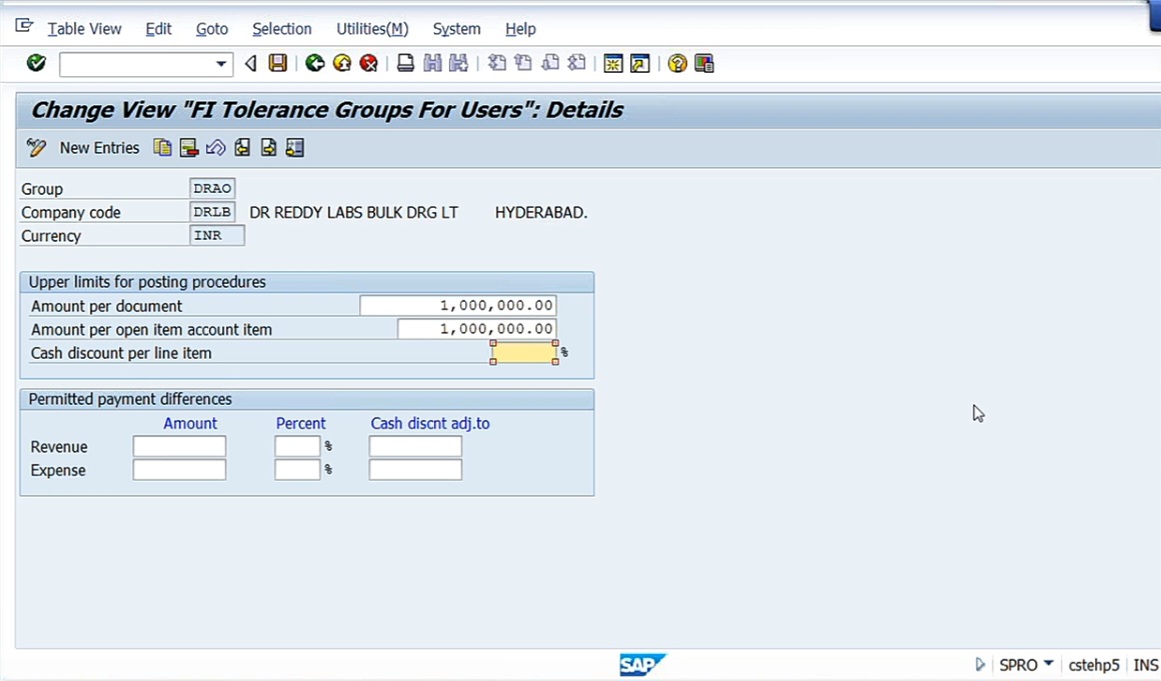The width and height of the screenshot is (1161, 681).
Task: Click the Undo Change icon
Action: coord(215,147)
